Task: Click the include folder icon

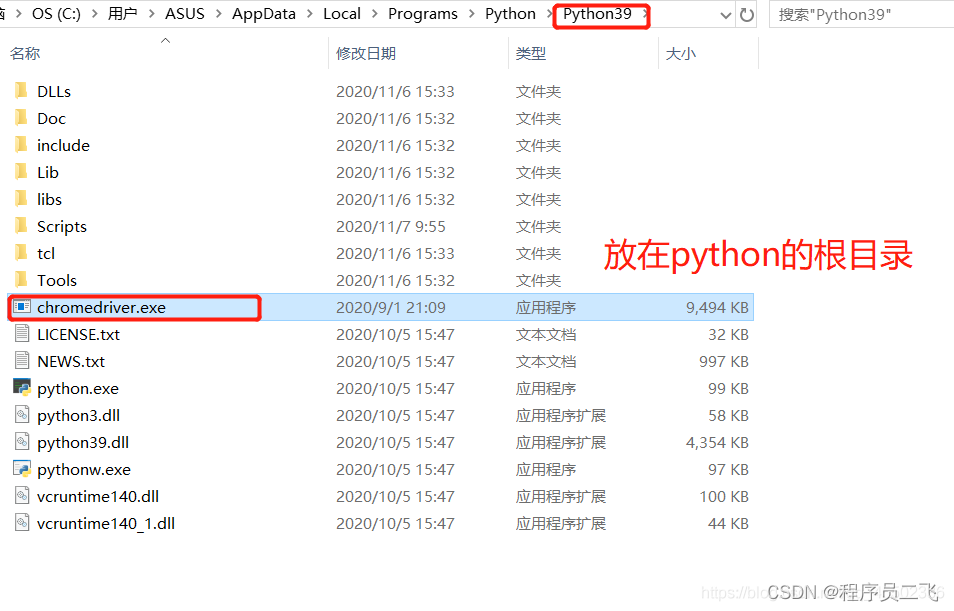Action: click(x=21, y=145)
